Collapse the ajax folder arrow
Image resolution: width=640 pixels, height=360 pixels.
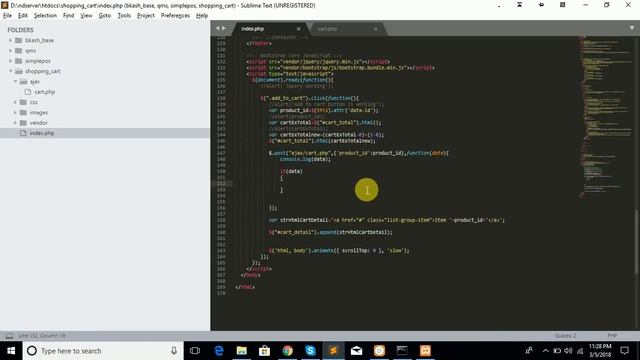[16, 81]
